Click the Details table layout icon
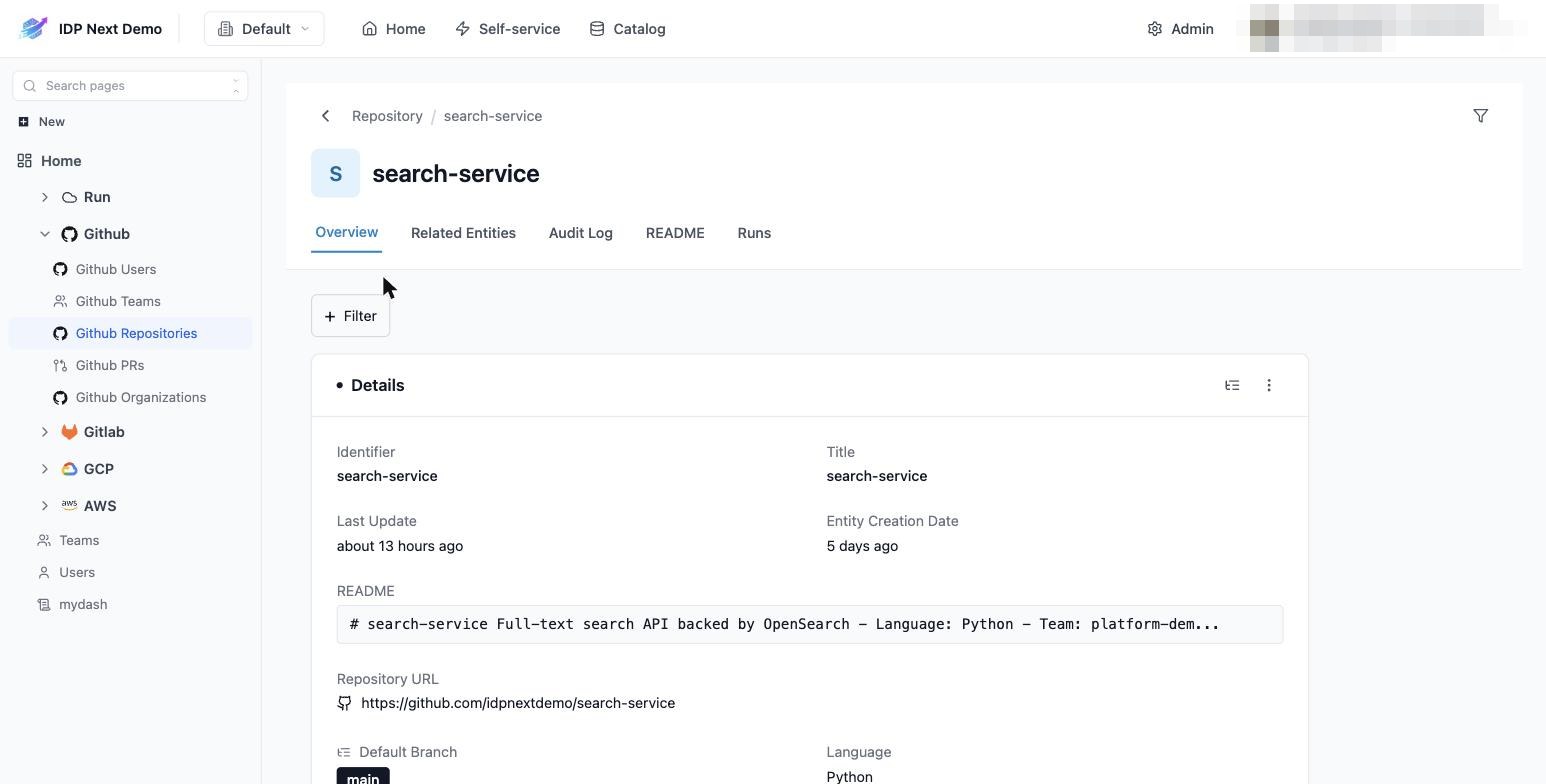Viewport: 1546px width, 784px height. tap(1232, 385)
